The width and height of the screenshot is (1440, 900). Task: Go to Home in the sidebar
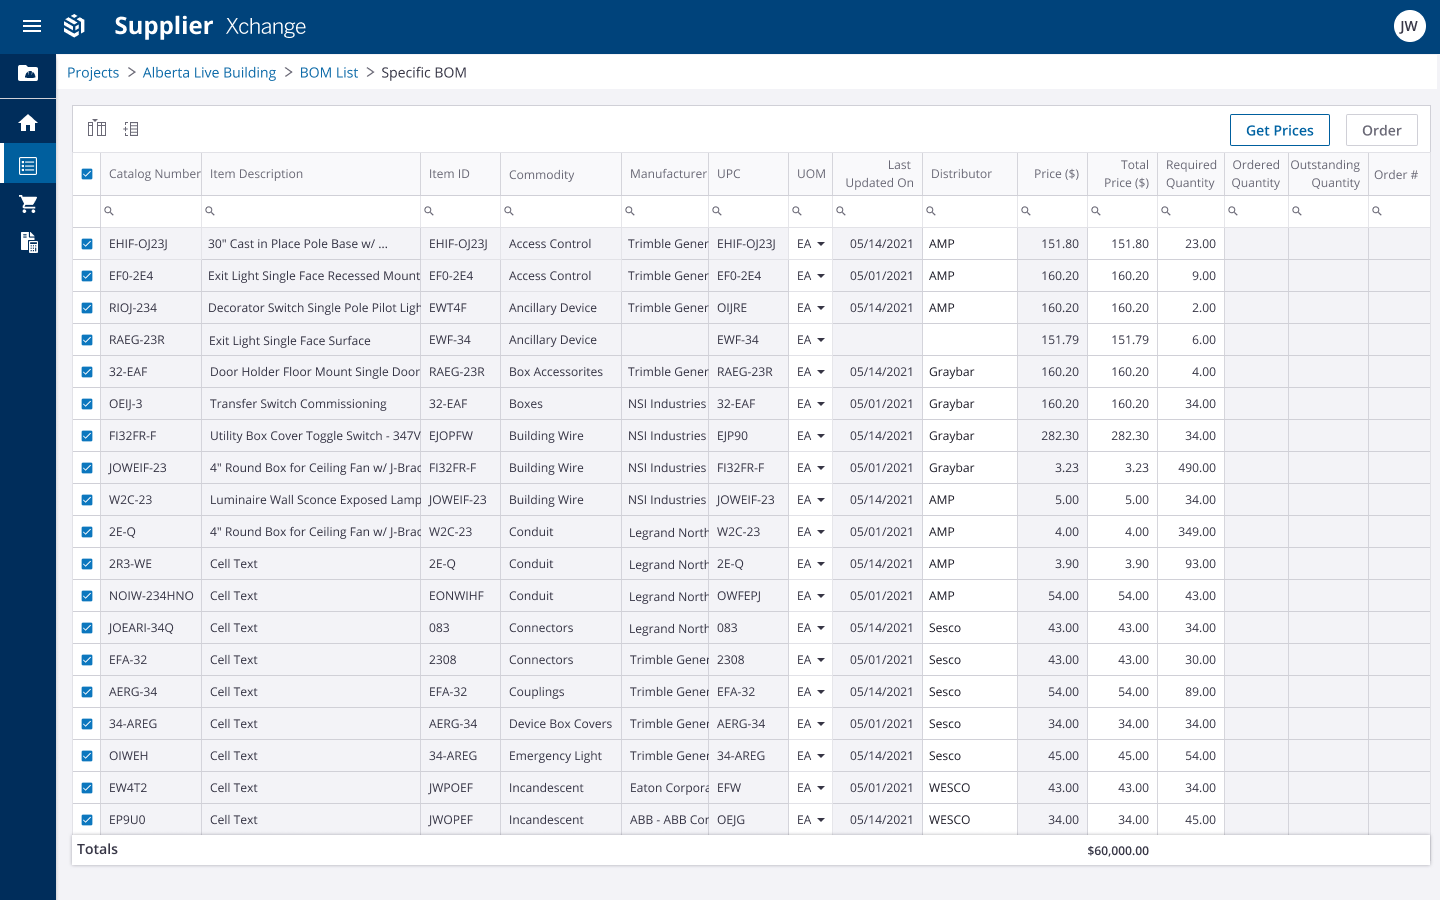[x=28, y=123]
